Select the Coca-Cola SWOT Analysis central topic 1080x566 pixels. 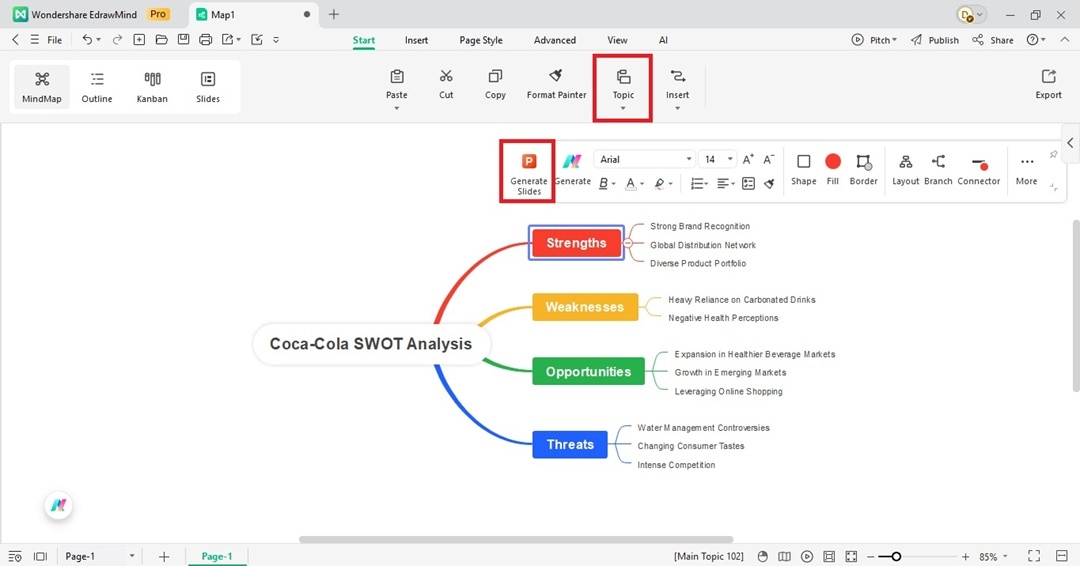click(x=371, y=344)
